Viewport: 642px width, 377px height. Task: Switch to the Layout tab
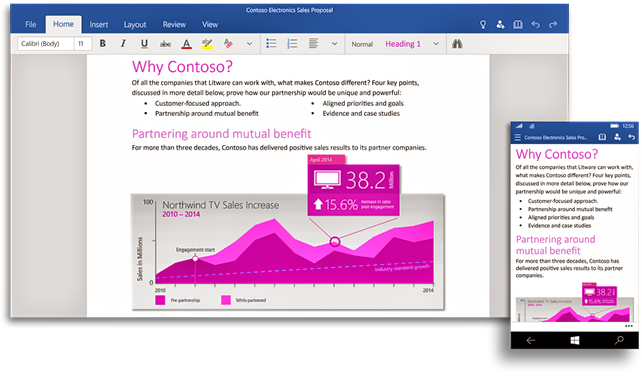(x=135, y=25)
